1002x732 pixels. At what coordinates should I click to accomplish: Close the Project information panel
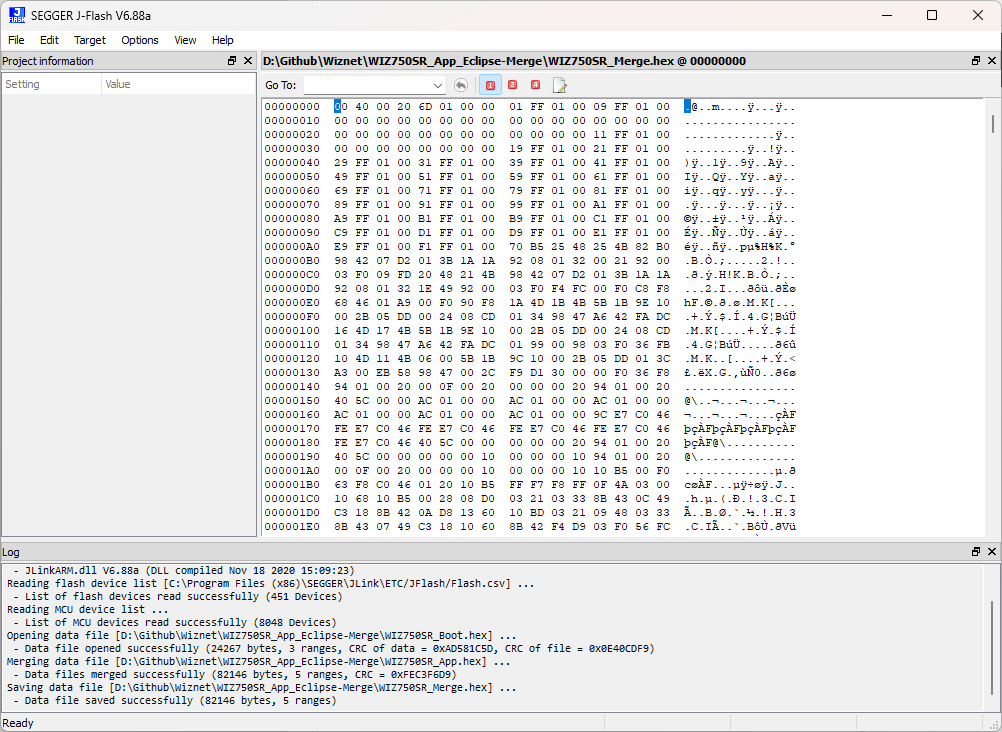[248, 61]
